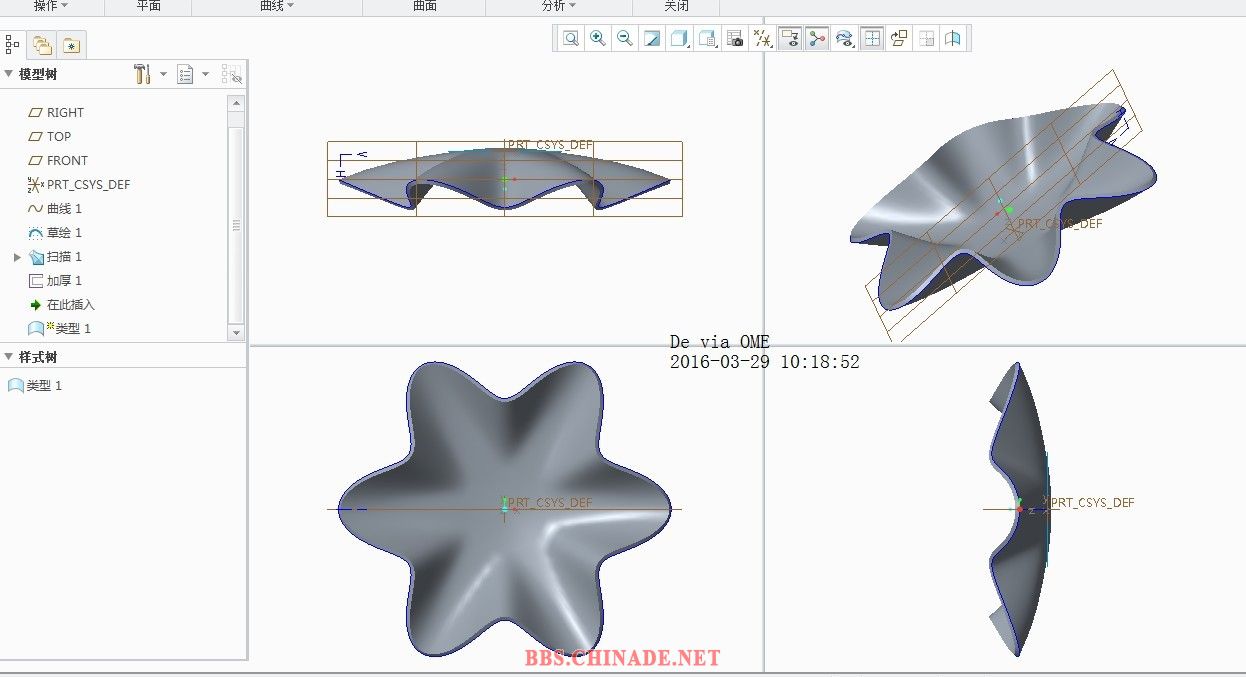The width and height of the screenshot is (1246, 677).
Task: Click the model tree scrollbar down arrow
Action: point(236,332)
